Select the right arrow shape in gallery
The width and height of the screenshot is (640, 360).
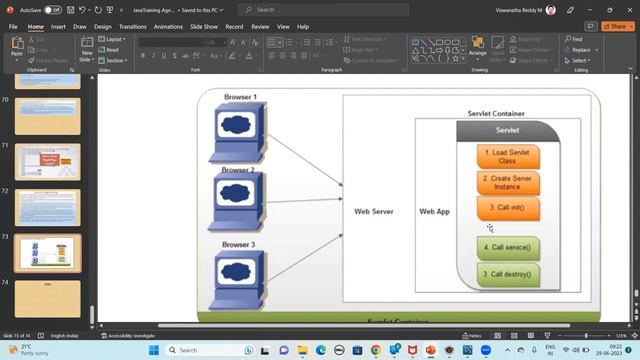pyautogui.click(x=440, y=51)
